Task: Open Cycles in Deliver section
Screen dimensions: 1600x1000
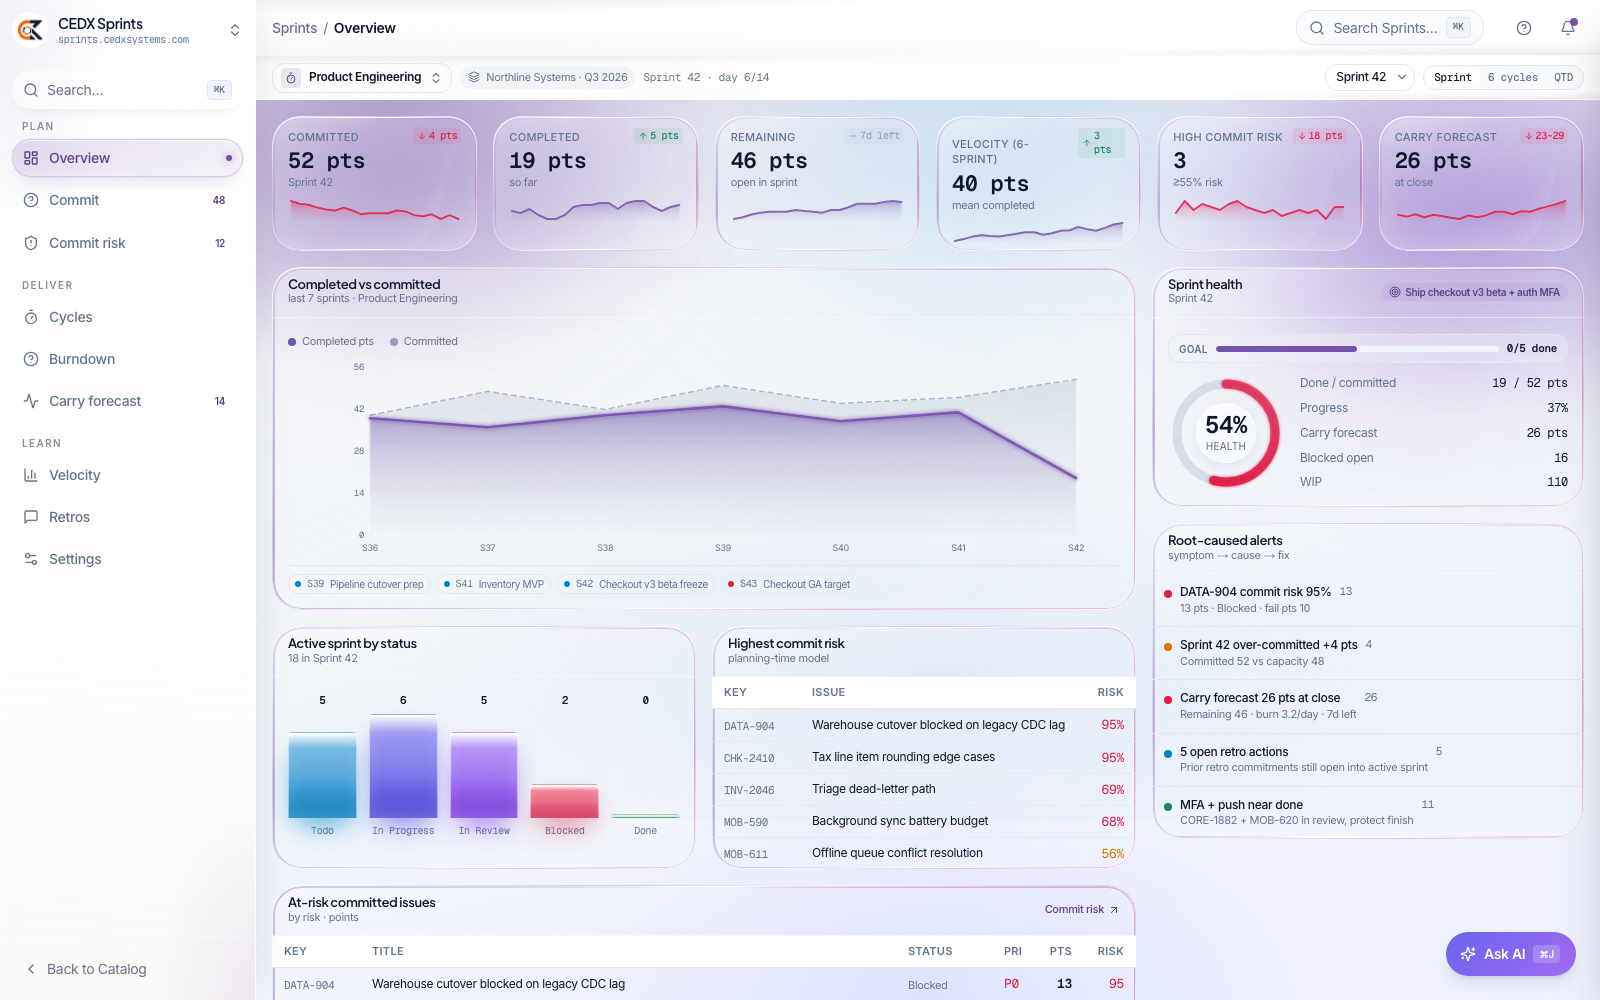Action: [127, 317]
